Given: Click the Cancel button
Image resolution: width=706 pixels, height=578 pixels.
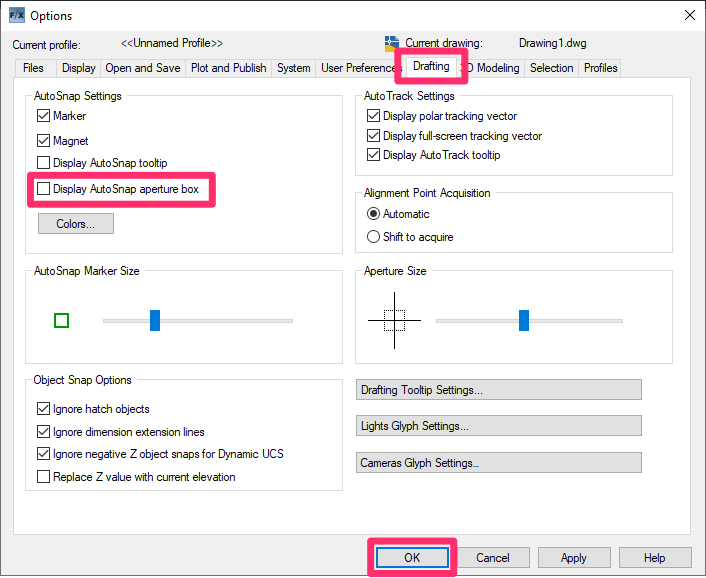Looking at the screenshot, I should click(493, 558).
